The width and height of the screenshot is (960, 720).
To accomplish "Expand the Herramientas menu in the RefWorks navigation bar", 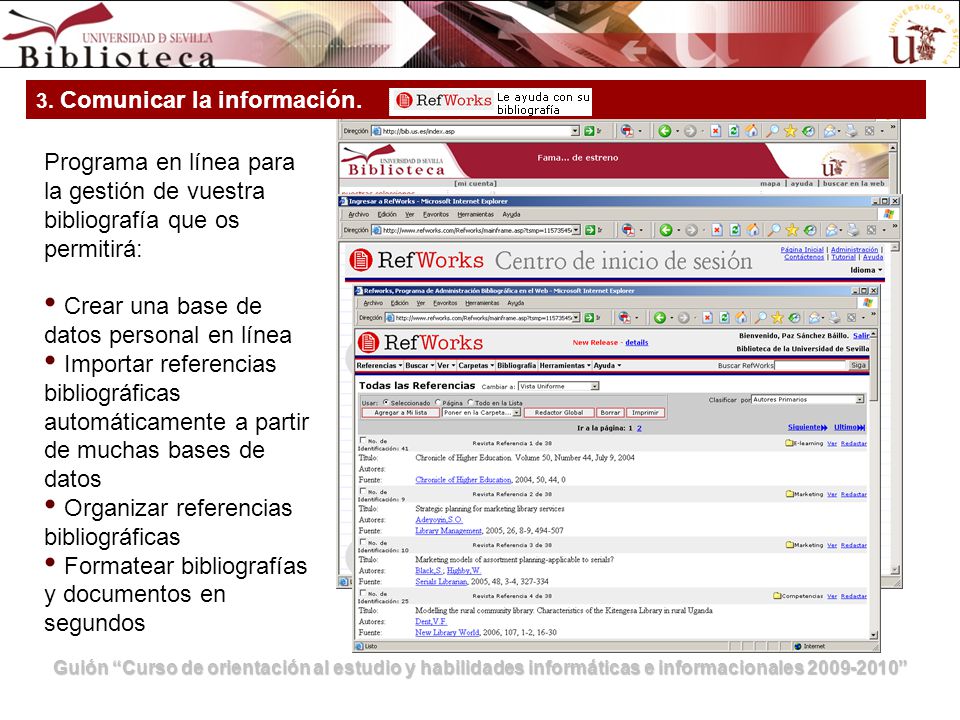I will click(x=565, y=366).
